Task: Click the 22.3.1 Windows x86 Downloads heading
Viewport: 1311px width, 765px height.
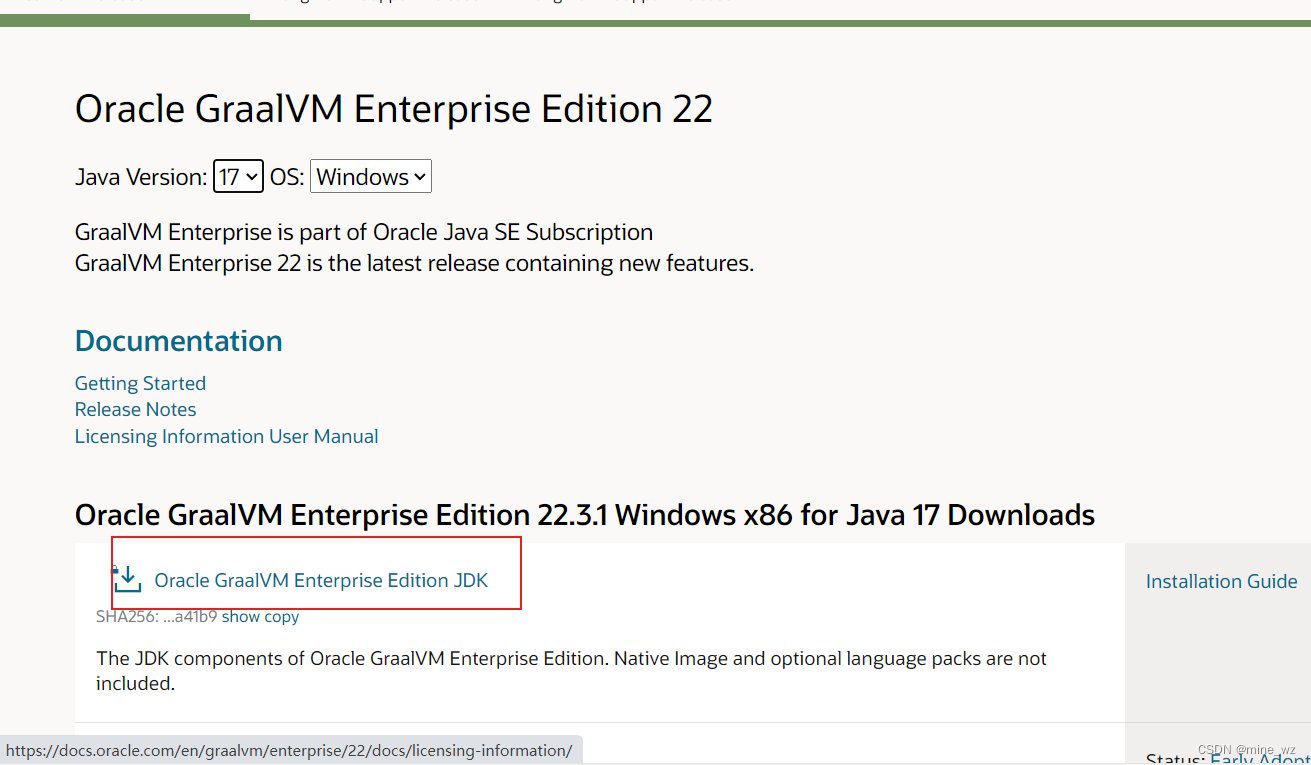Action: pyautogui.click(x=585, y=515)
